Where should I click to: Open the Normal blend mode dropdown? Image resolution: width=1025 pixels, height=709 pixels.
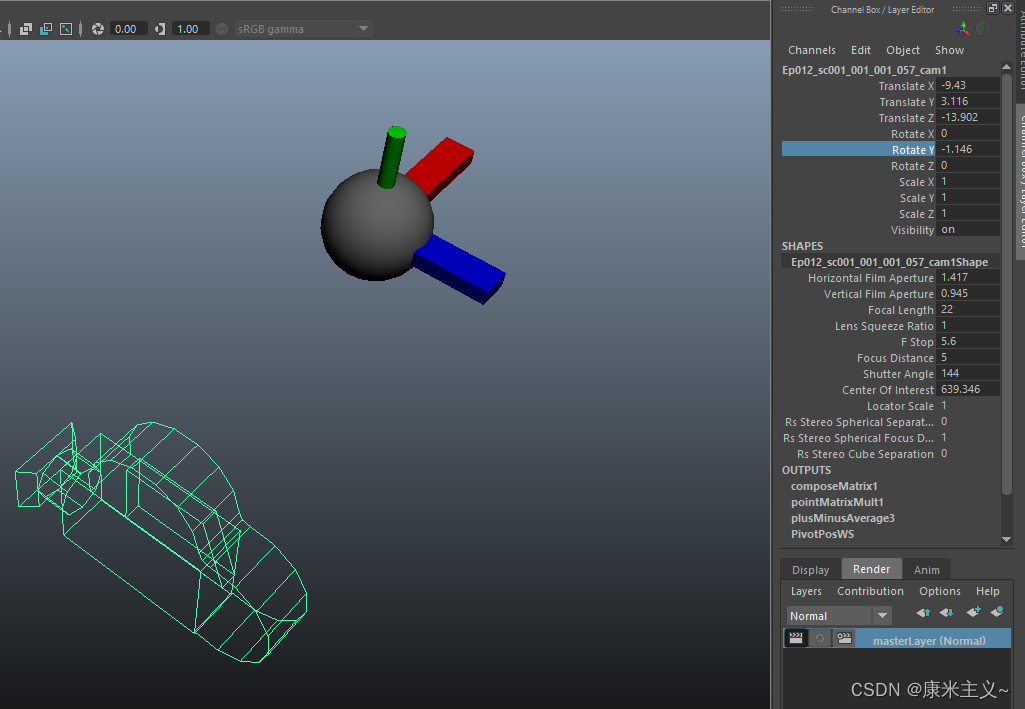(x=839, y=616)
